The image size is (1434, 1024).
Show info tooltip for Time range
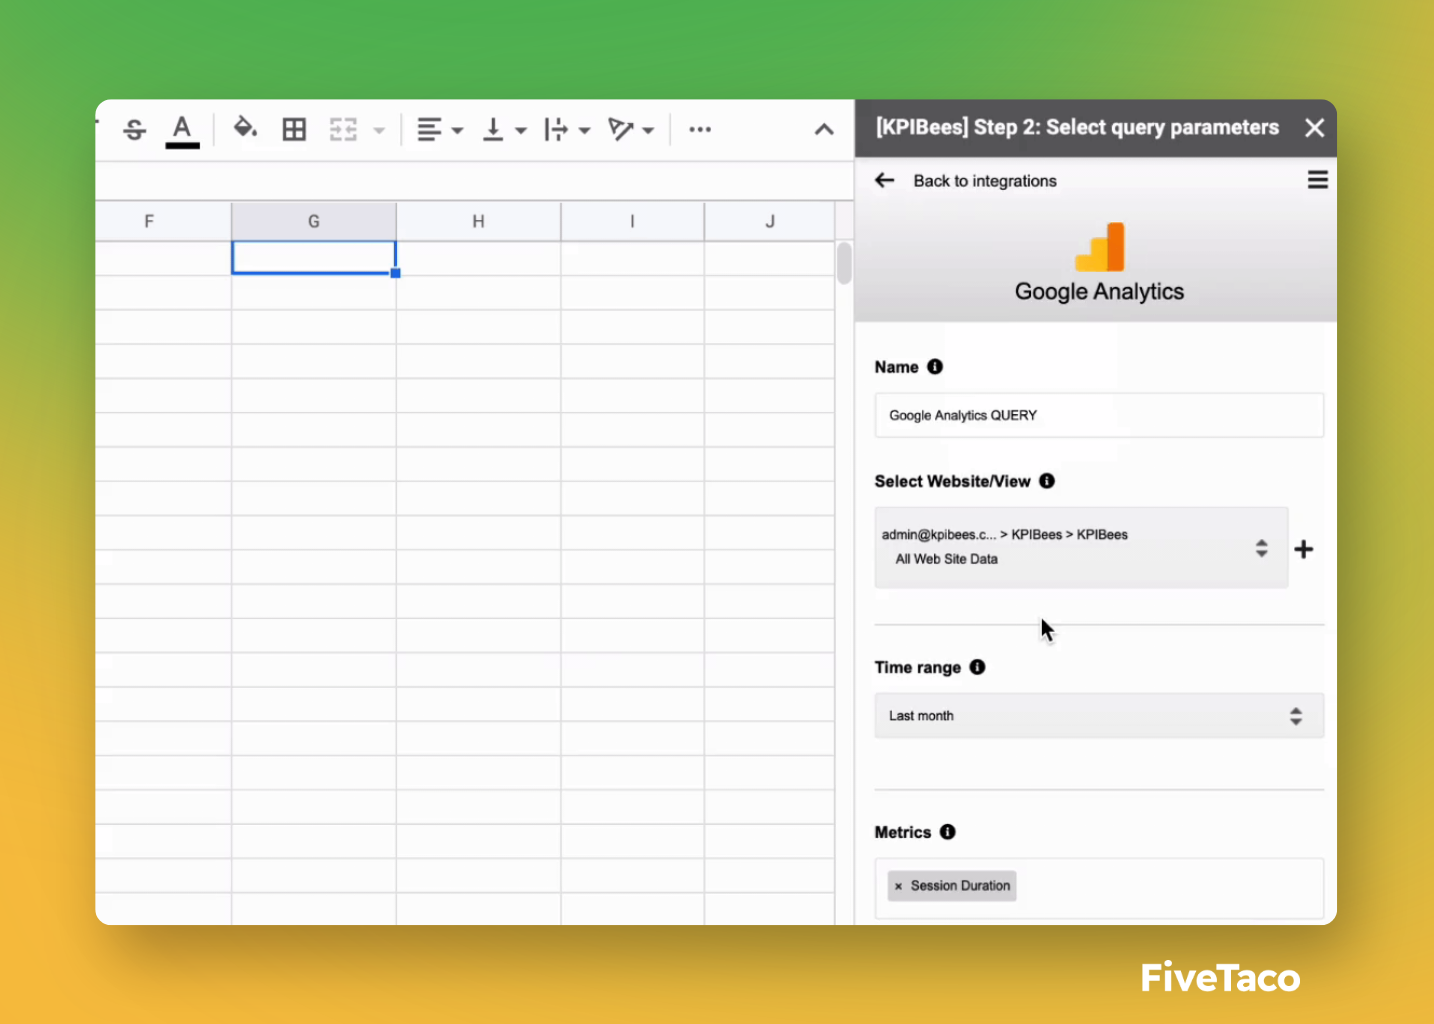(x=978, y=667)
